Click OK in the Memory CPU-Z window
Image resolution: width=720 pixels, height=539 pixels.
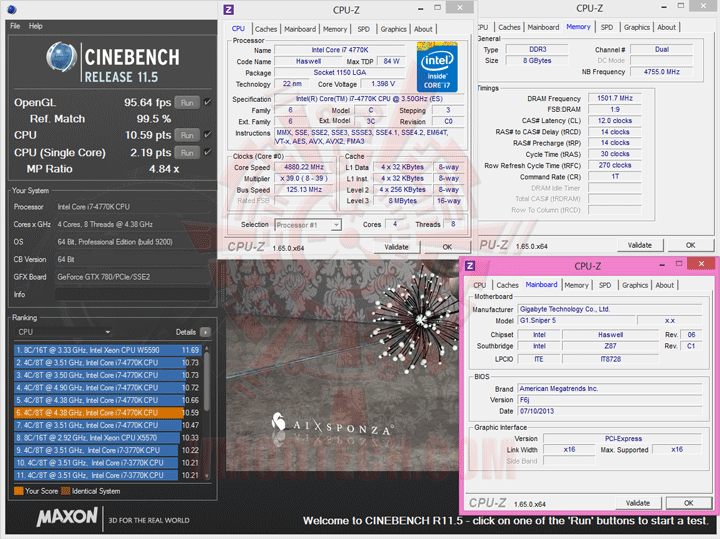coord(690,245)
